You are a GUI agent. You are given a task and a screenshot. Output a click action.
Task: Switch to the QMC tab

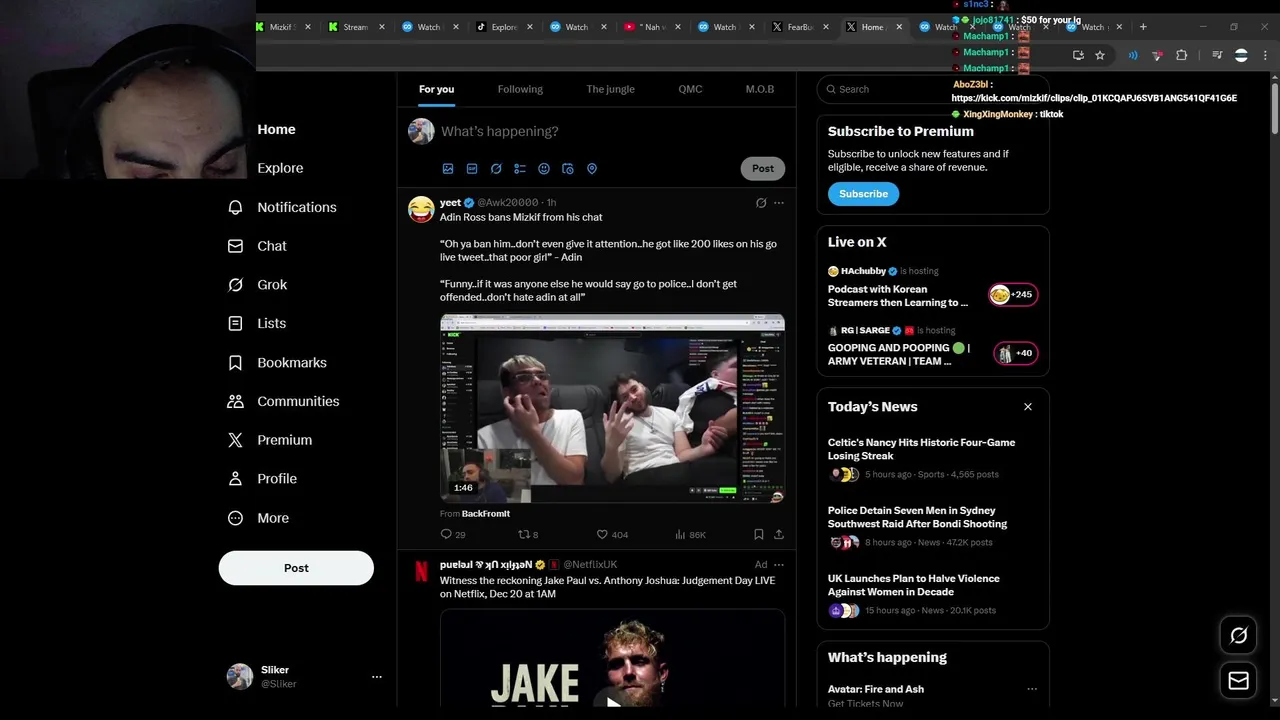point(690,89)
